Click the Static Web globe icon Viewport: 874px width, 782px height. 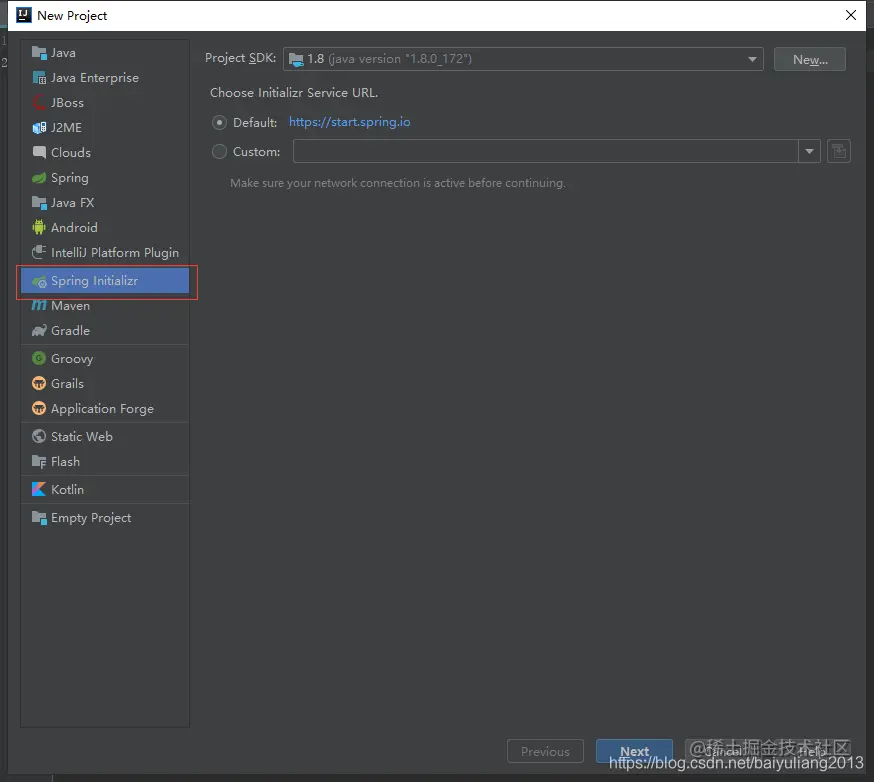tap(39, 436)
